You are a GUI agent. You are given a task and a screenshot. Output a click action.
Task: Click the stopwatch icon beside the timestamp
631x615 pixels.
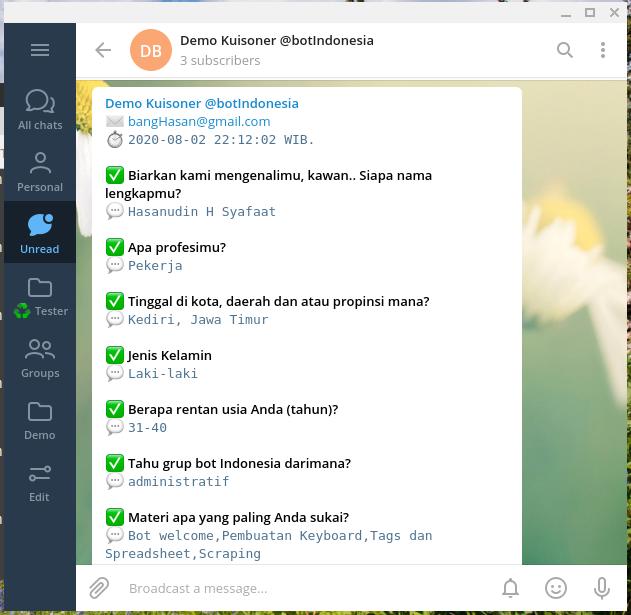pyautogui.click(x=115, y=139)
